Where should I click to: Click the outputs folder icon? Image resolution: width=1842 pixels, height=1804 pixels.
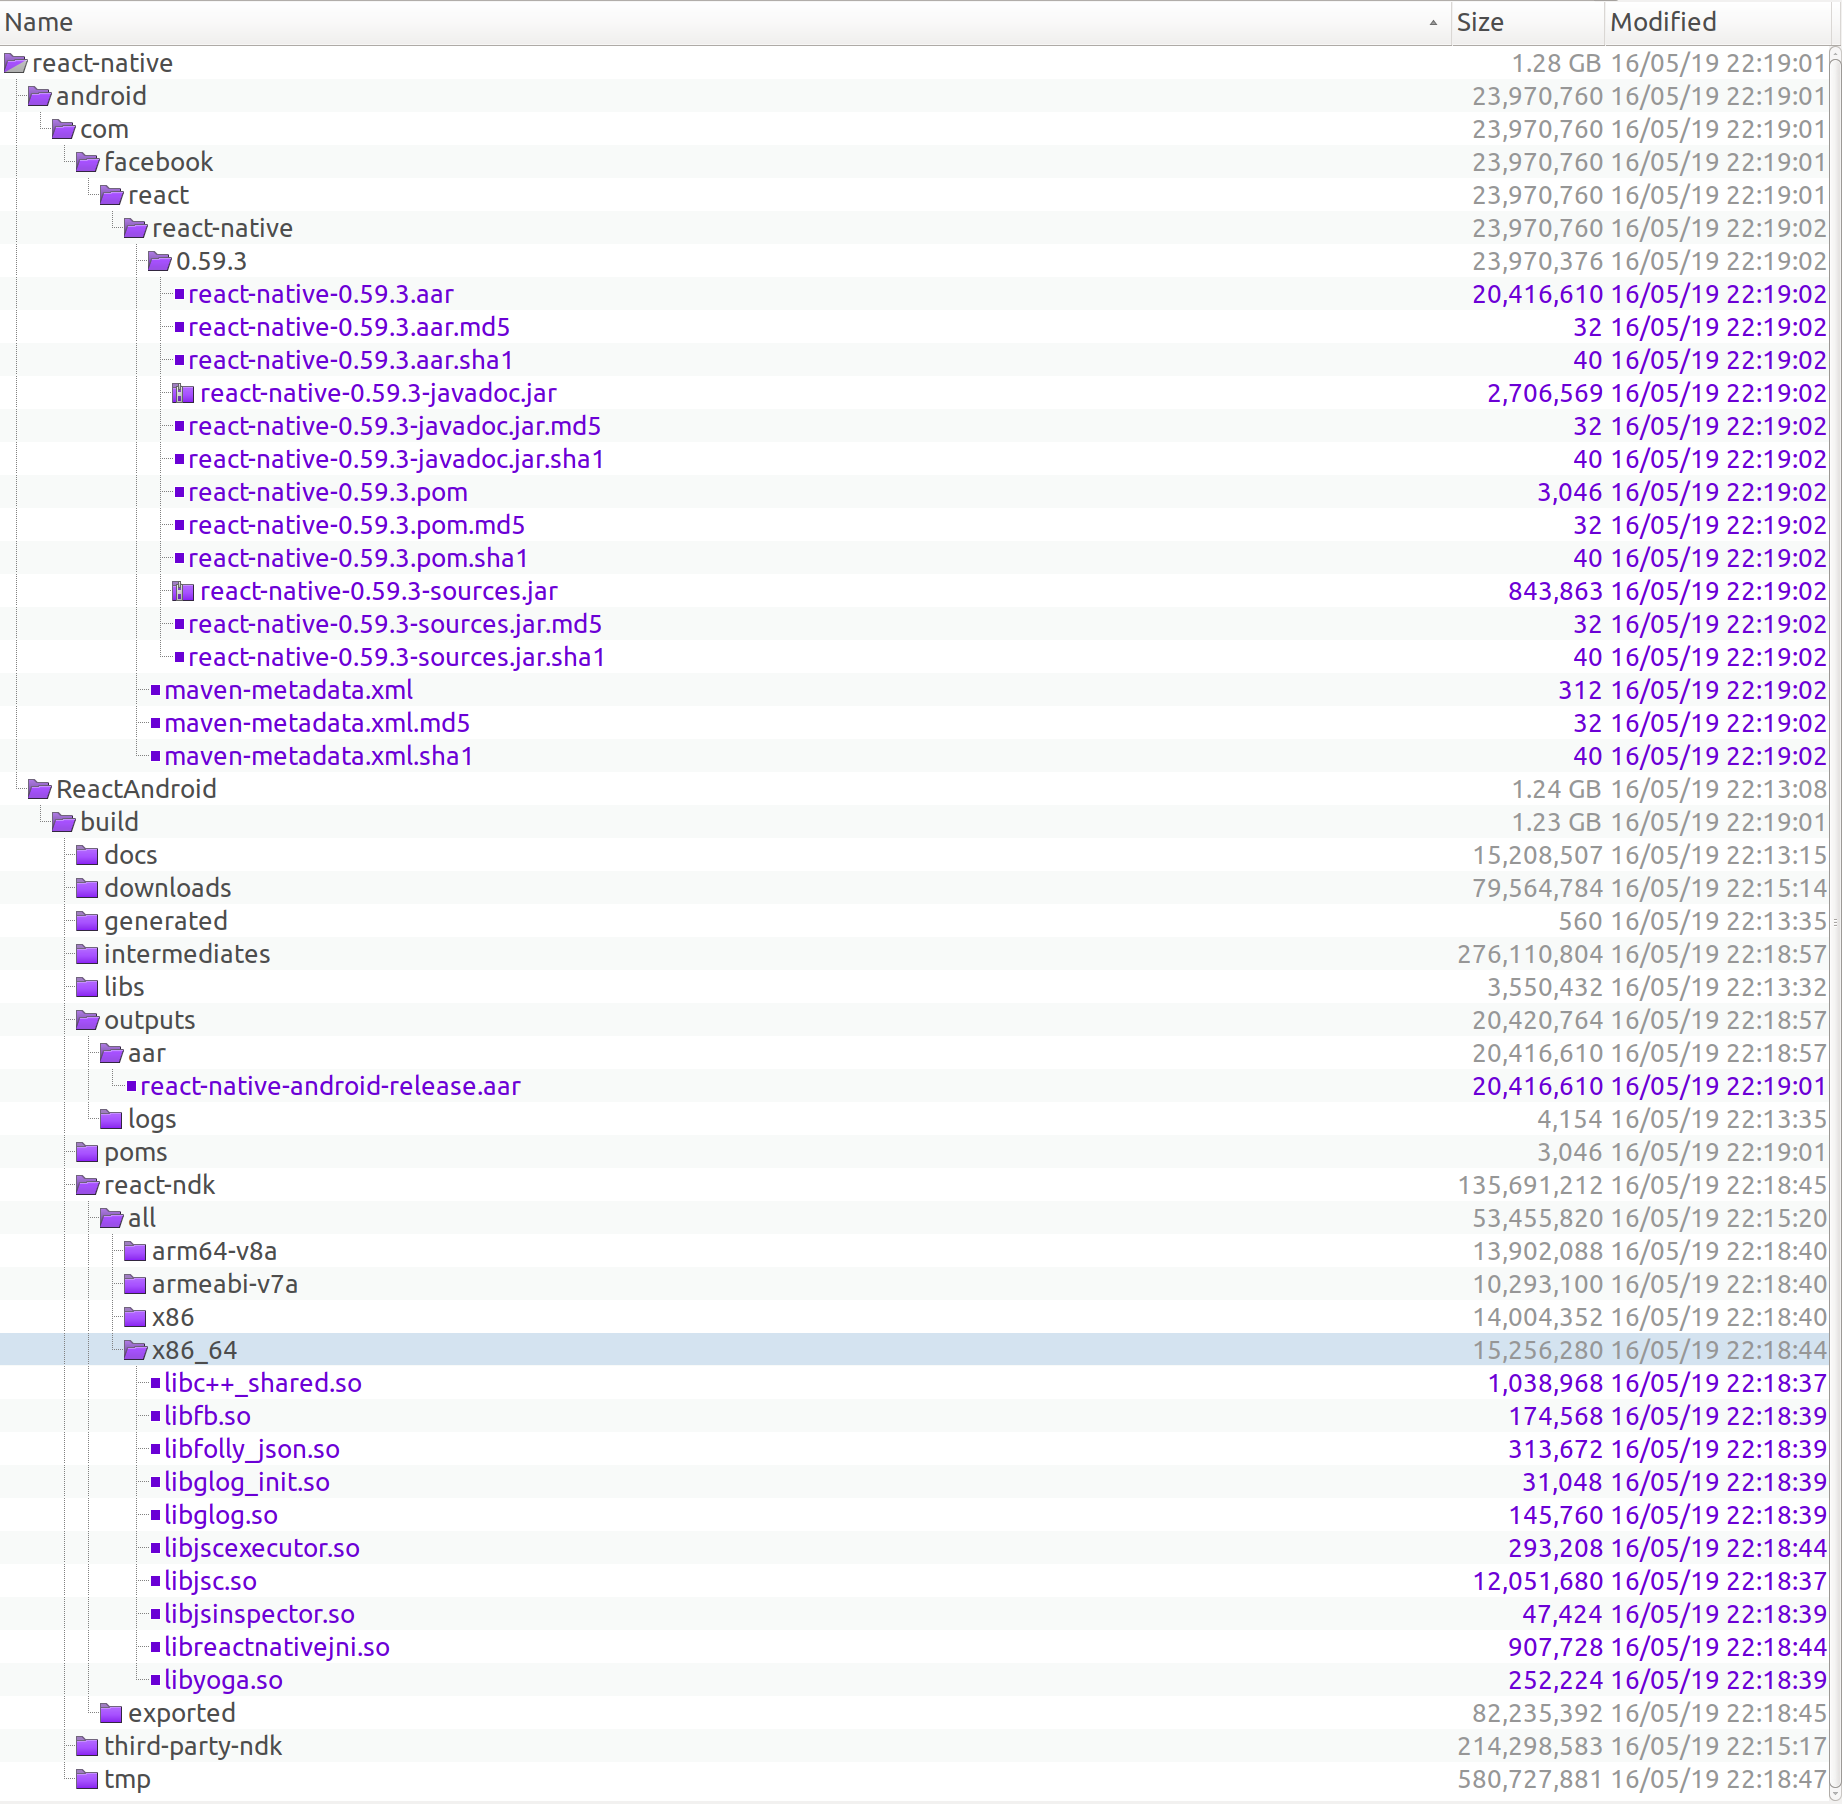tap(87, 1021)
